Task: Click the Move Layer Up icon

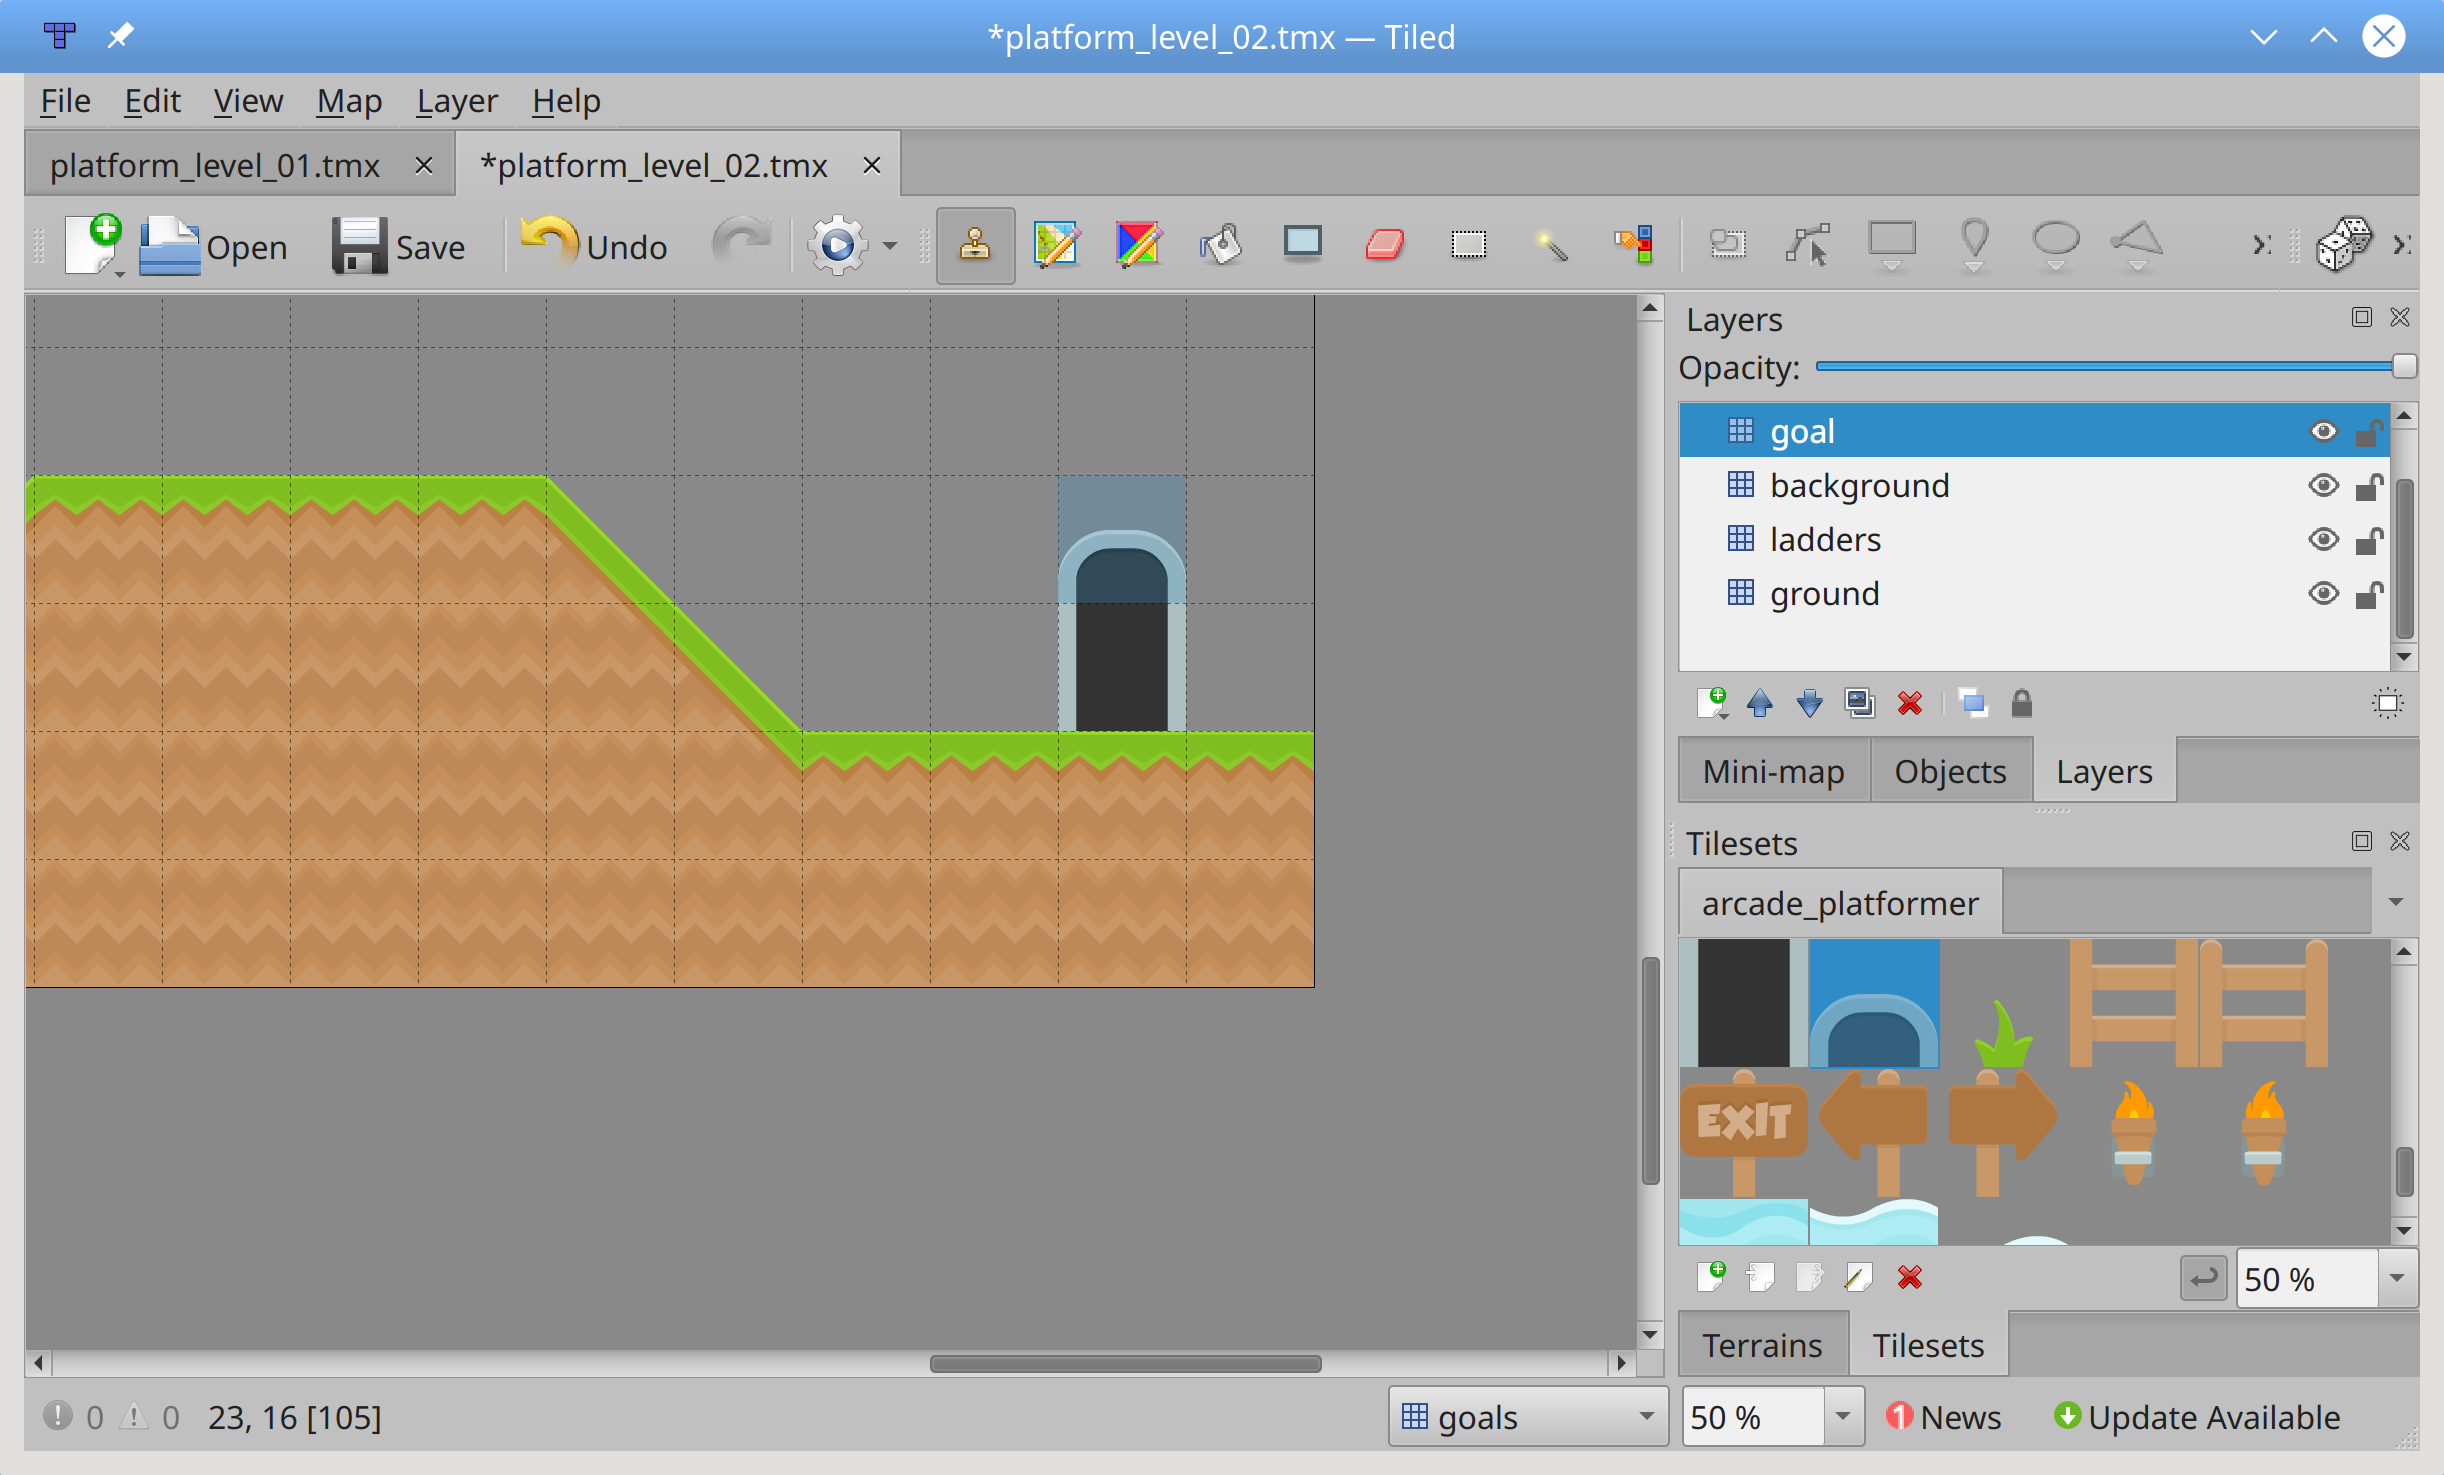Action: point(1760,705)
